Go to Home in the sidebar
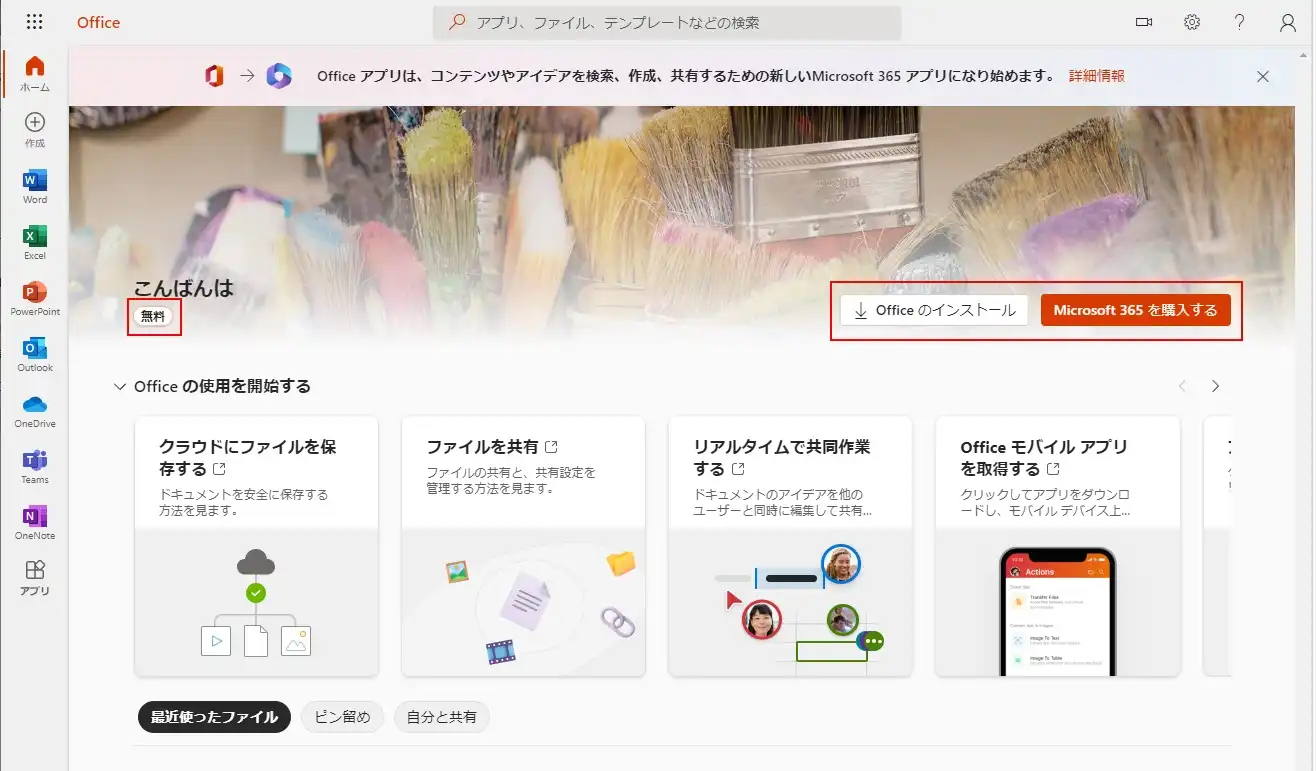 [x=35, y=74]
